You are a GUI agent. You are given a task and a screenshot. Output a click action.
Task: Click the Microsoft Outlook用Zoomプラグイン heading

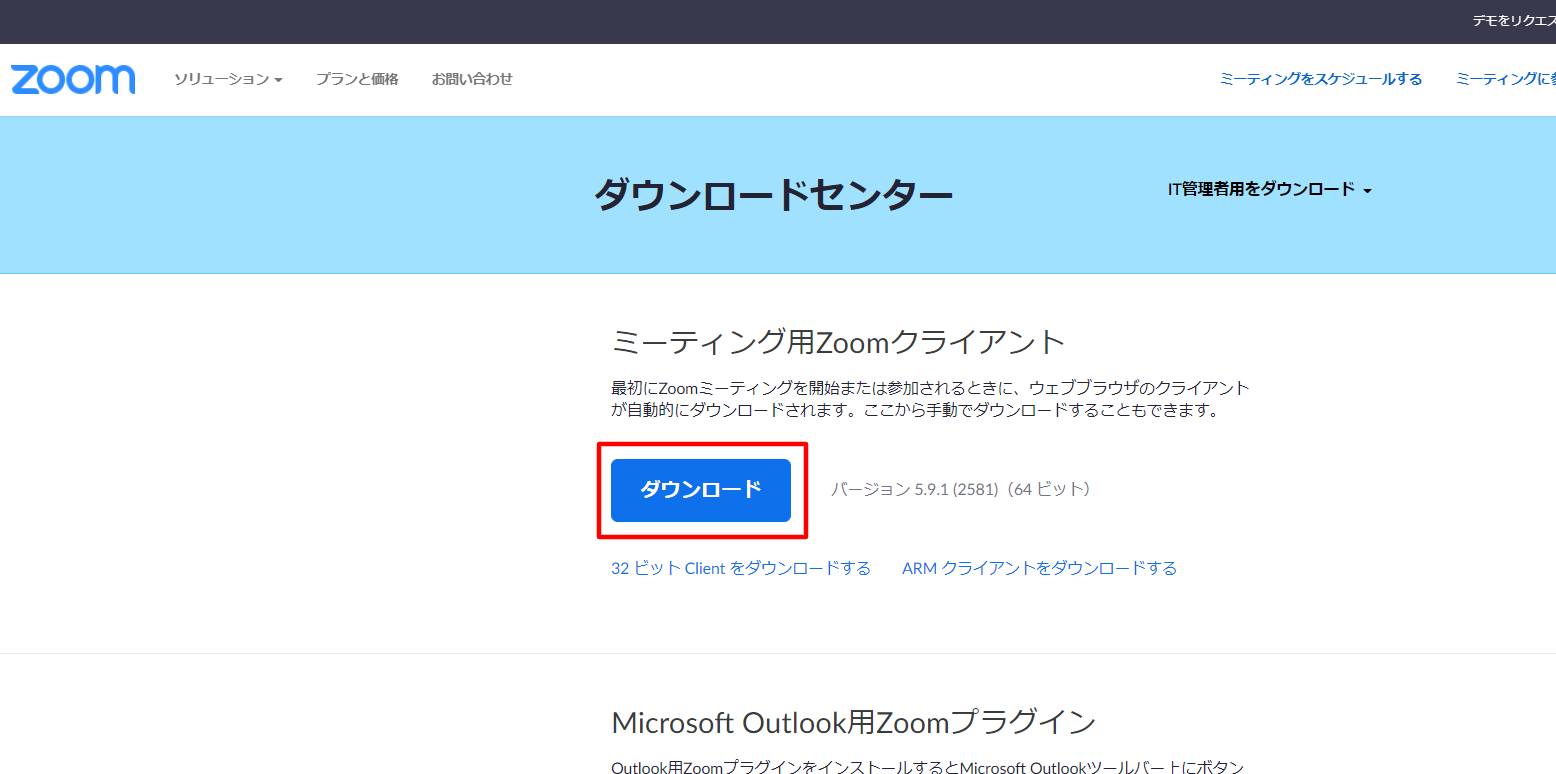coord(853,722)
